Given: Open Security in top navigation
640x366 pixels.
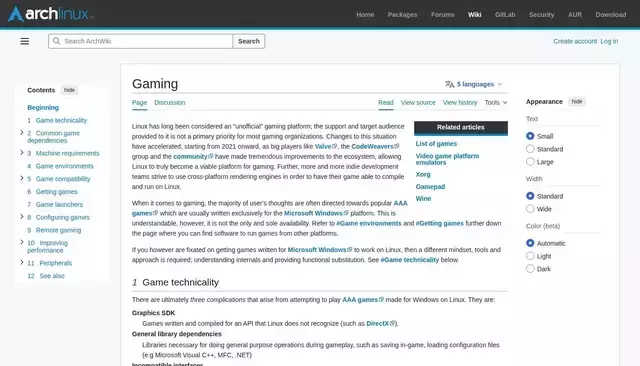Looking at the screenshot, I should coord(542,15).
